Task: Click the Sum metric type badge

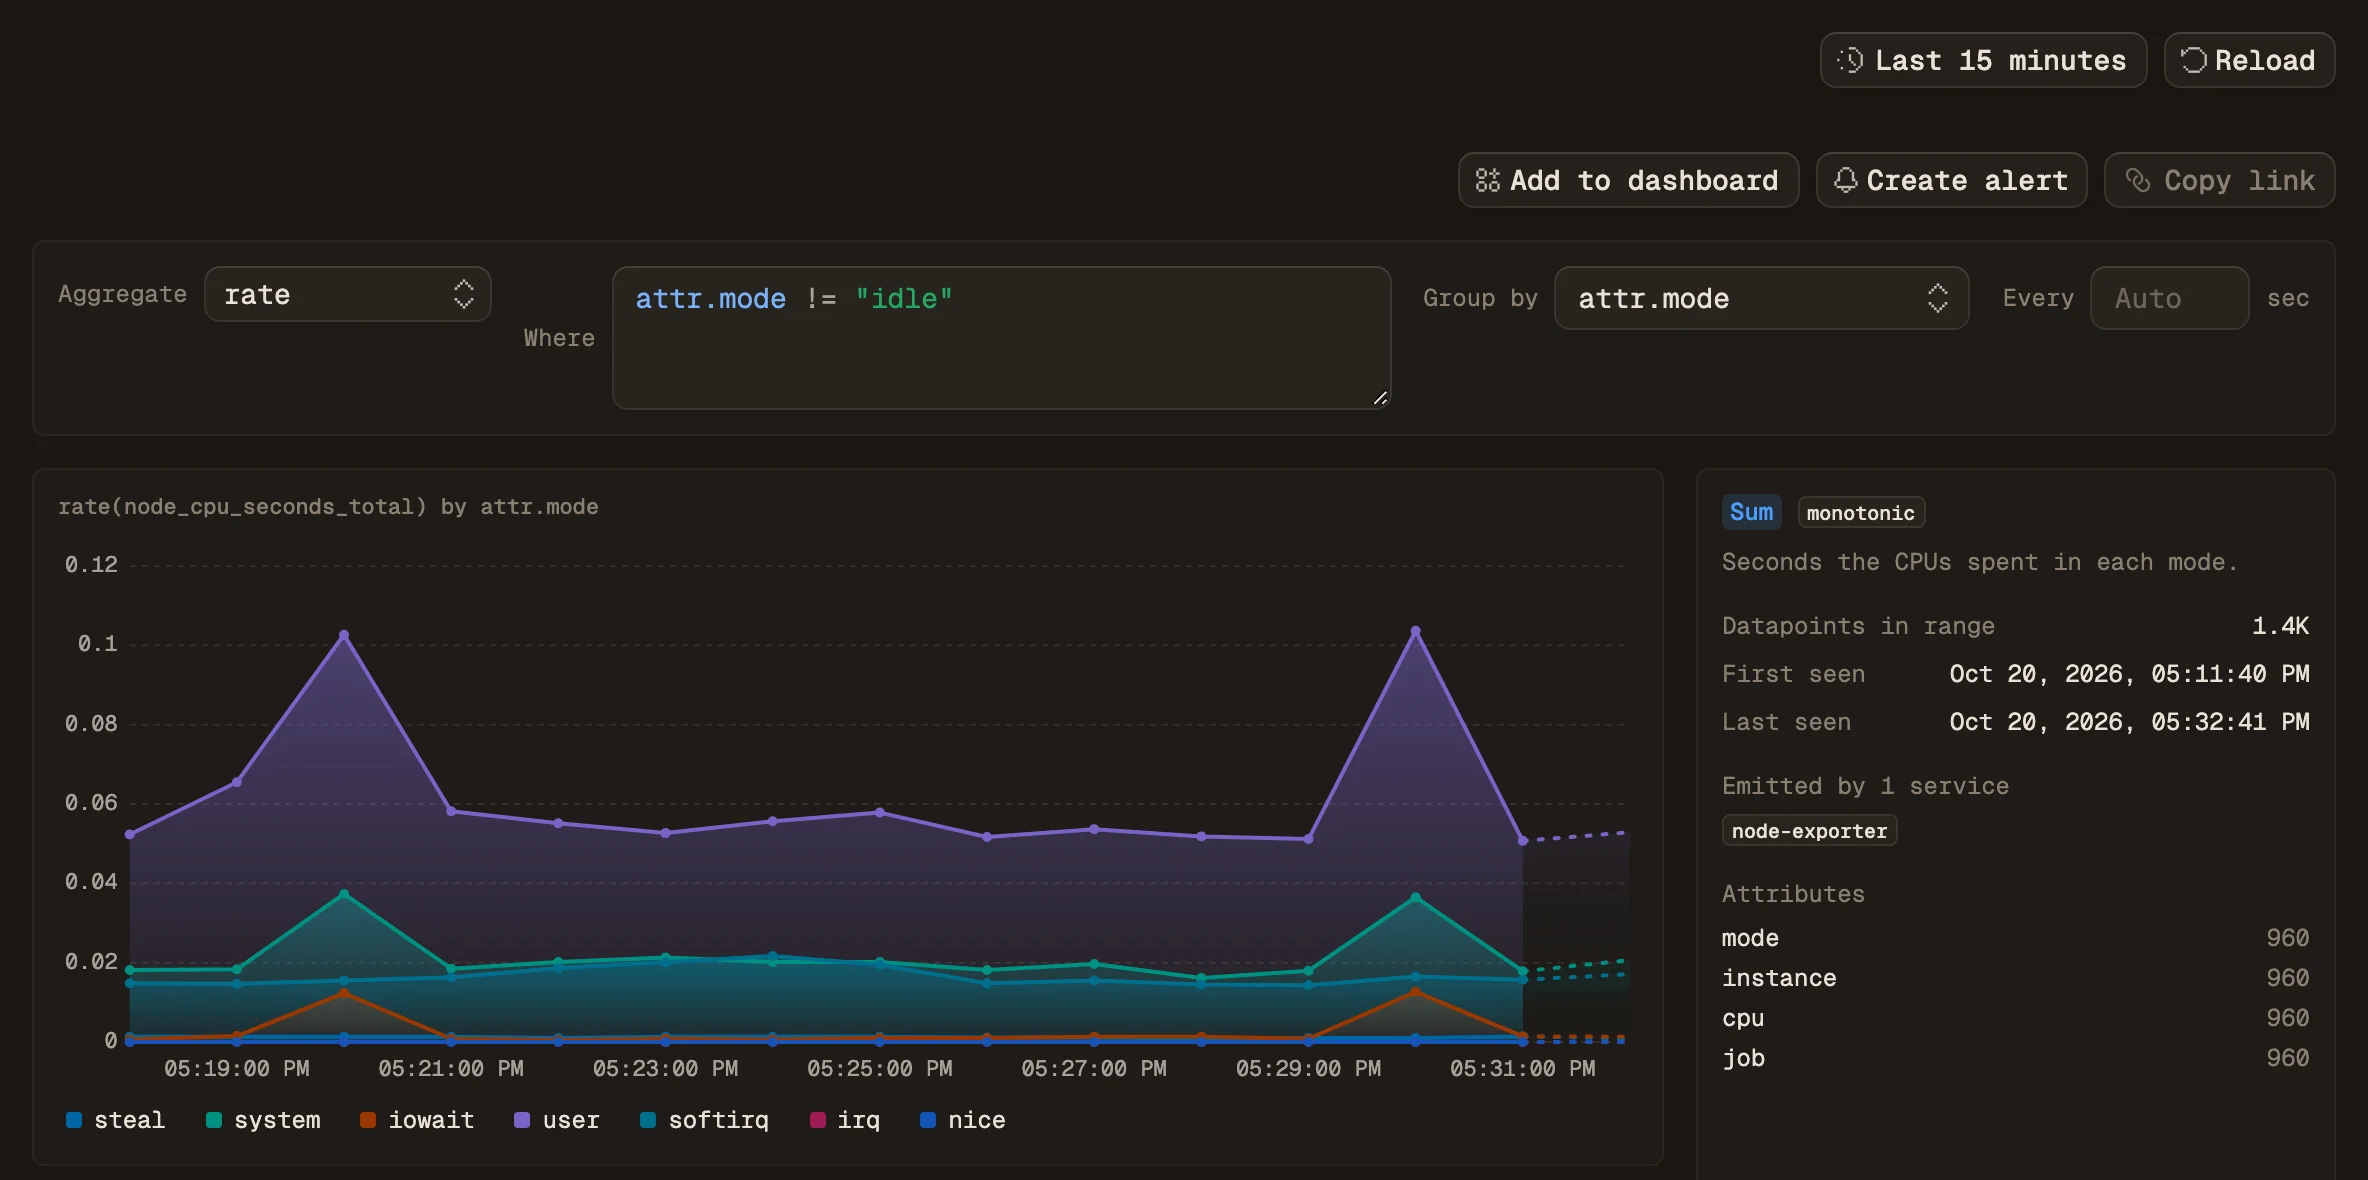Action: (x=1751, y=512)
